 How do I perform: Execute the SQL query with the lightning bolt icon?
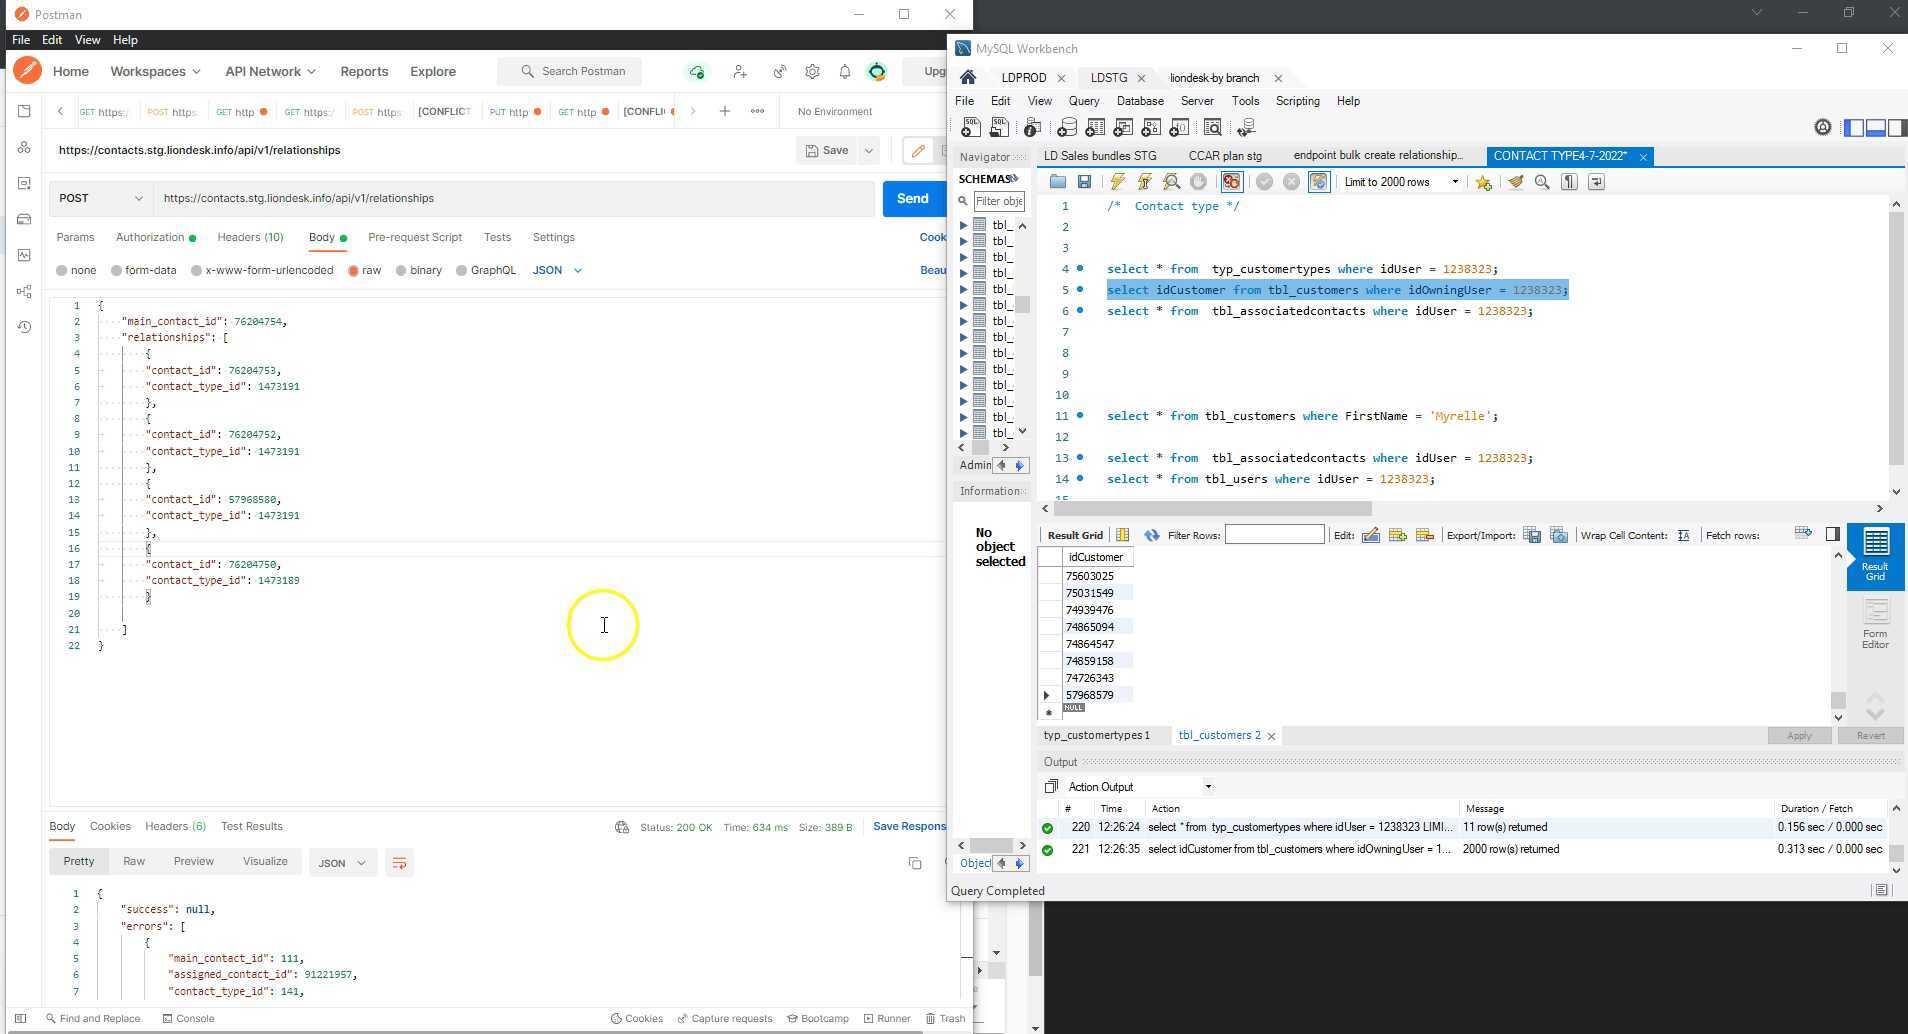1117,182
